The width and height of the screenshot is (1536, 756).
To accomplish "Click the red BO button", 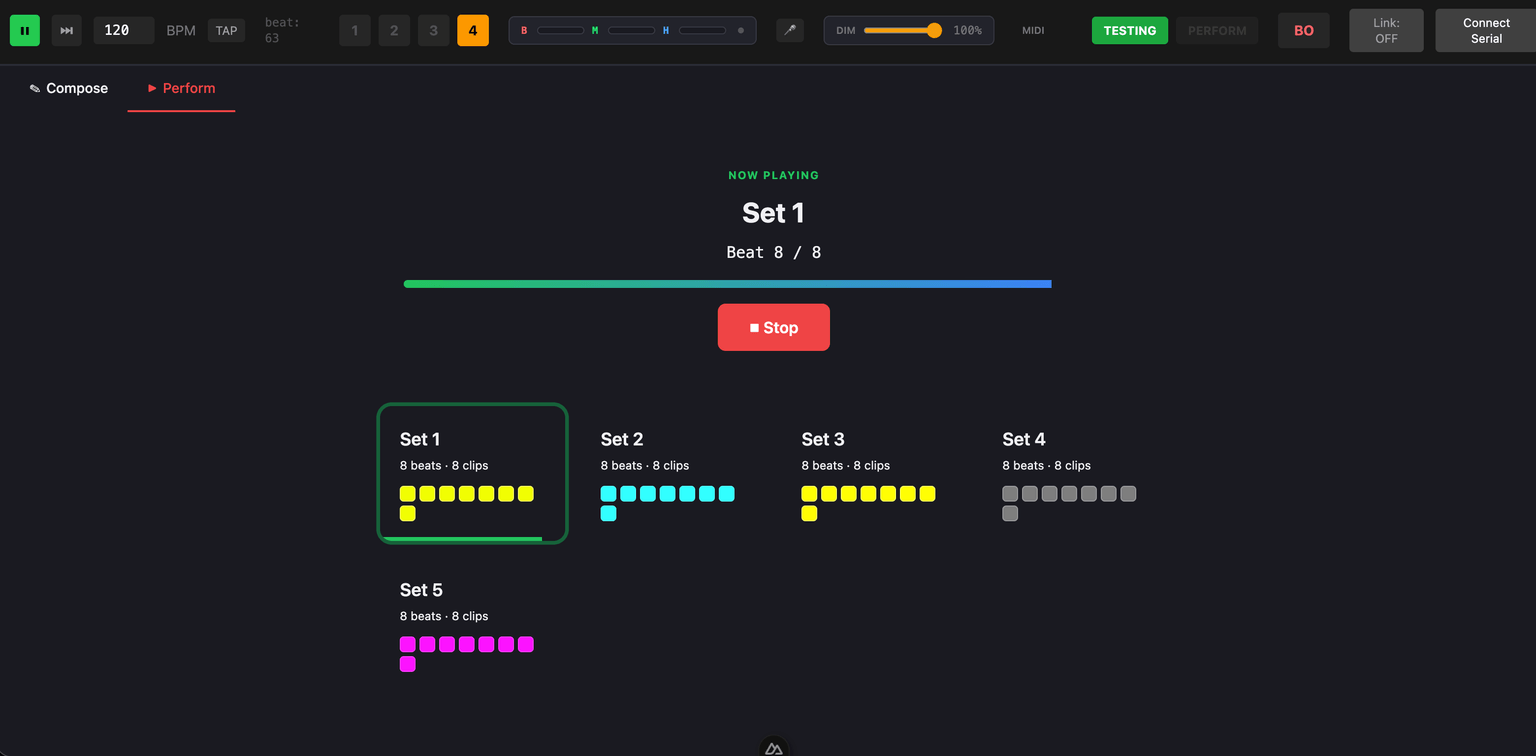I will click(x=1303, y=30).
